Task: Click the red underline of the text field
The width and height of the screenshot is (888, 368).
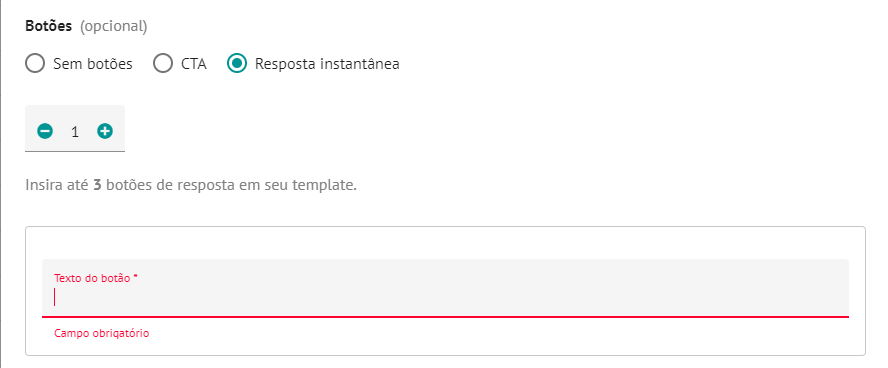Action: [445, 316]
